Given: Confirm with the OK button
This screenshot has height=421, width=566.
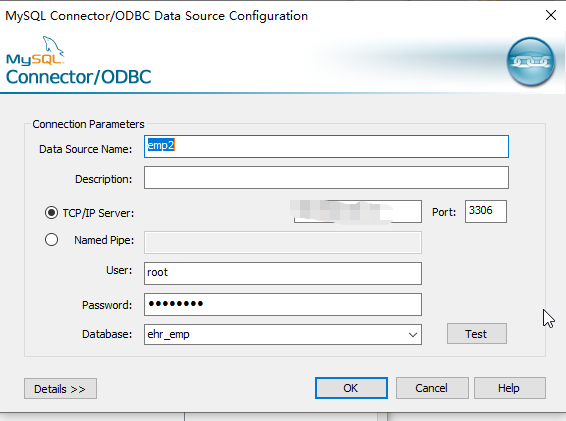Looking at the screenshot, I should click(351, 388).
